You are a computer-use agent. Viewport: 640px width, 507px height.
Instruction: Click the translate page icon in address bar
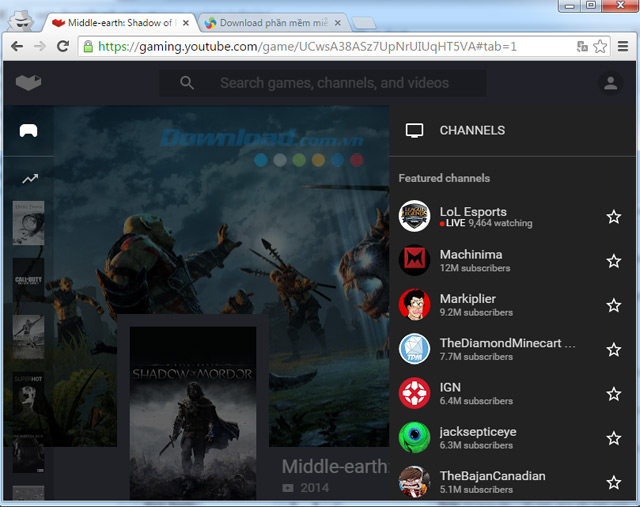pos(582,47)
